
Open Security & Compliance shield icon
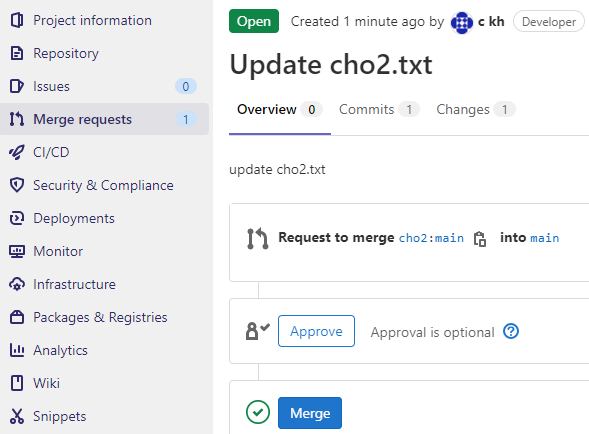coord(17,185)
